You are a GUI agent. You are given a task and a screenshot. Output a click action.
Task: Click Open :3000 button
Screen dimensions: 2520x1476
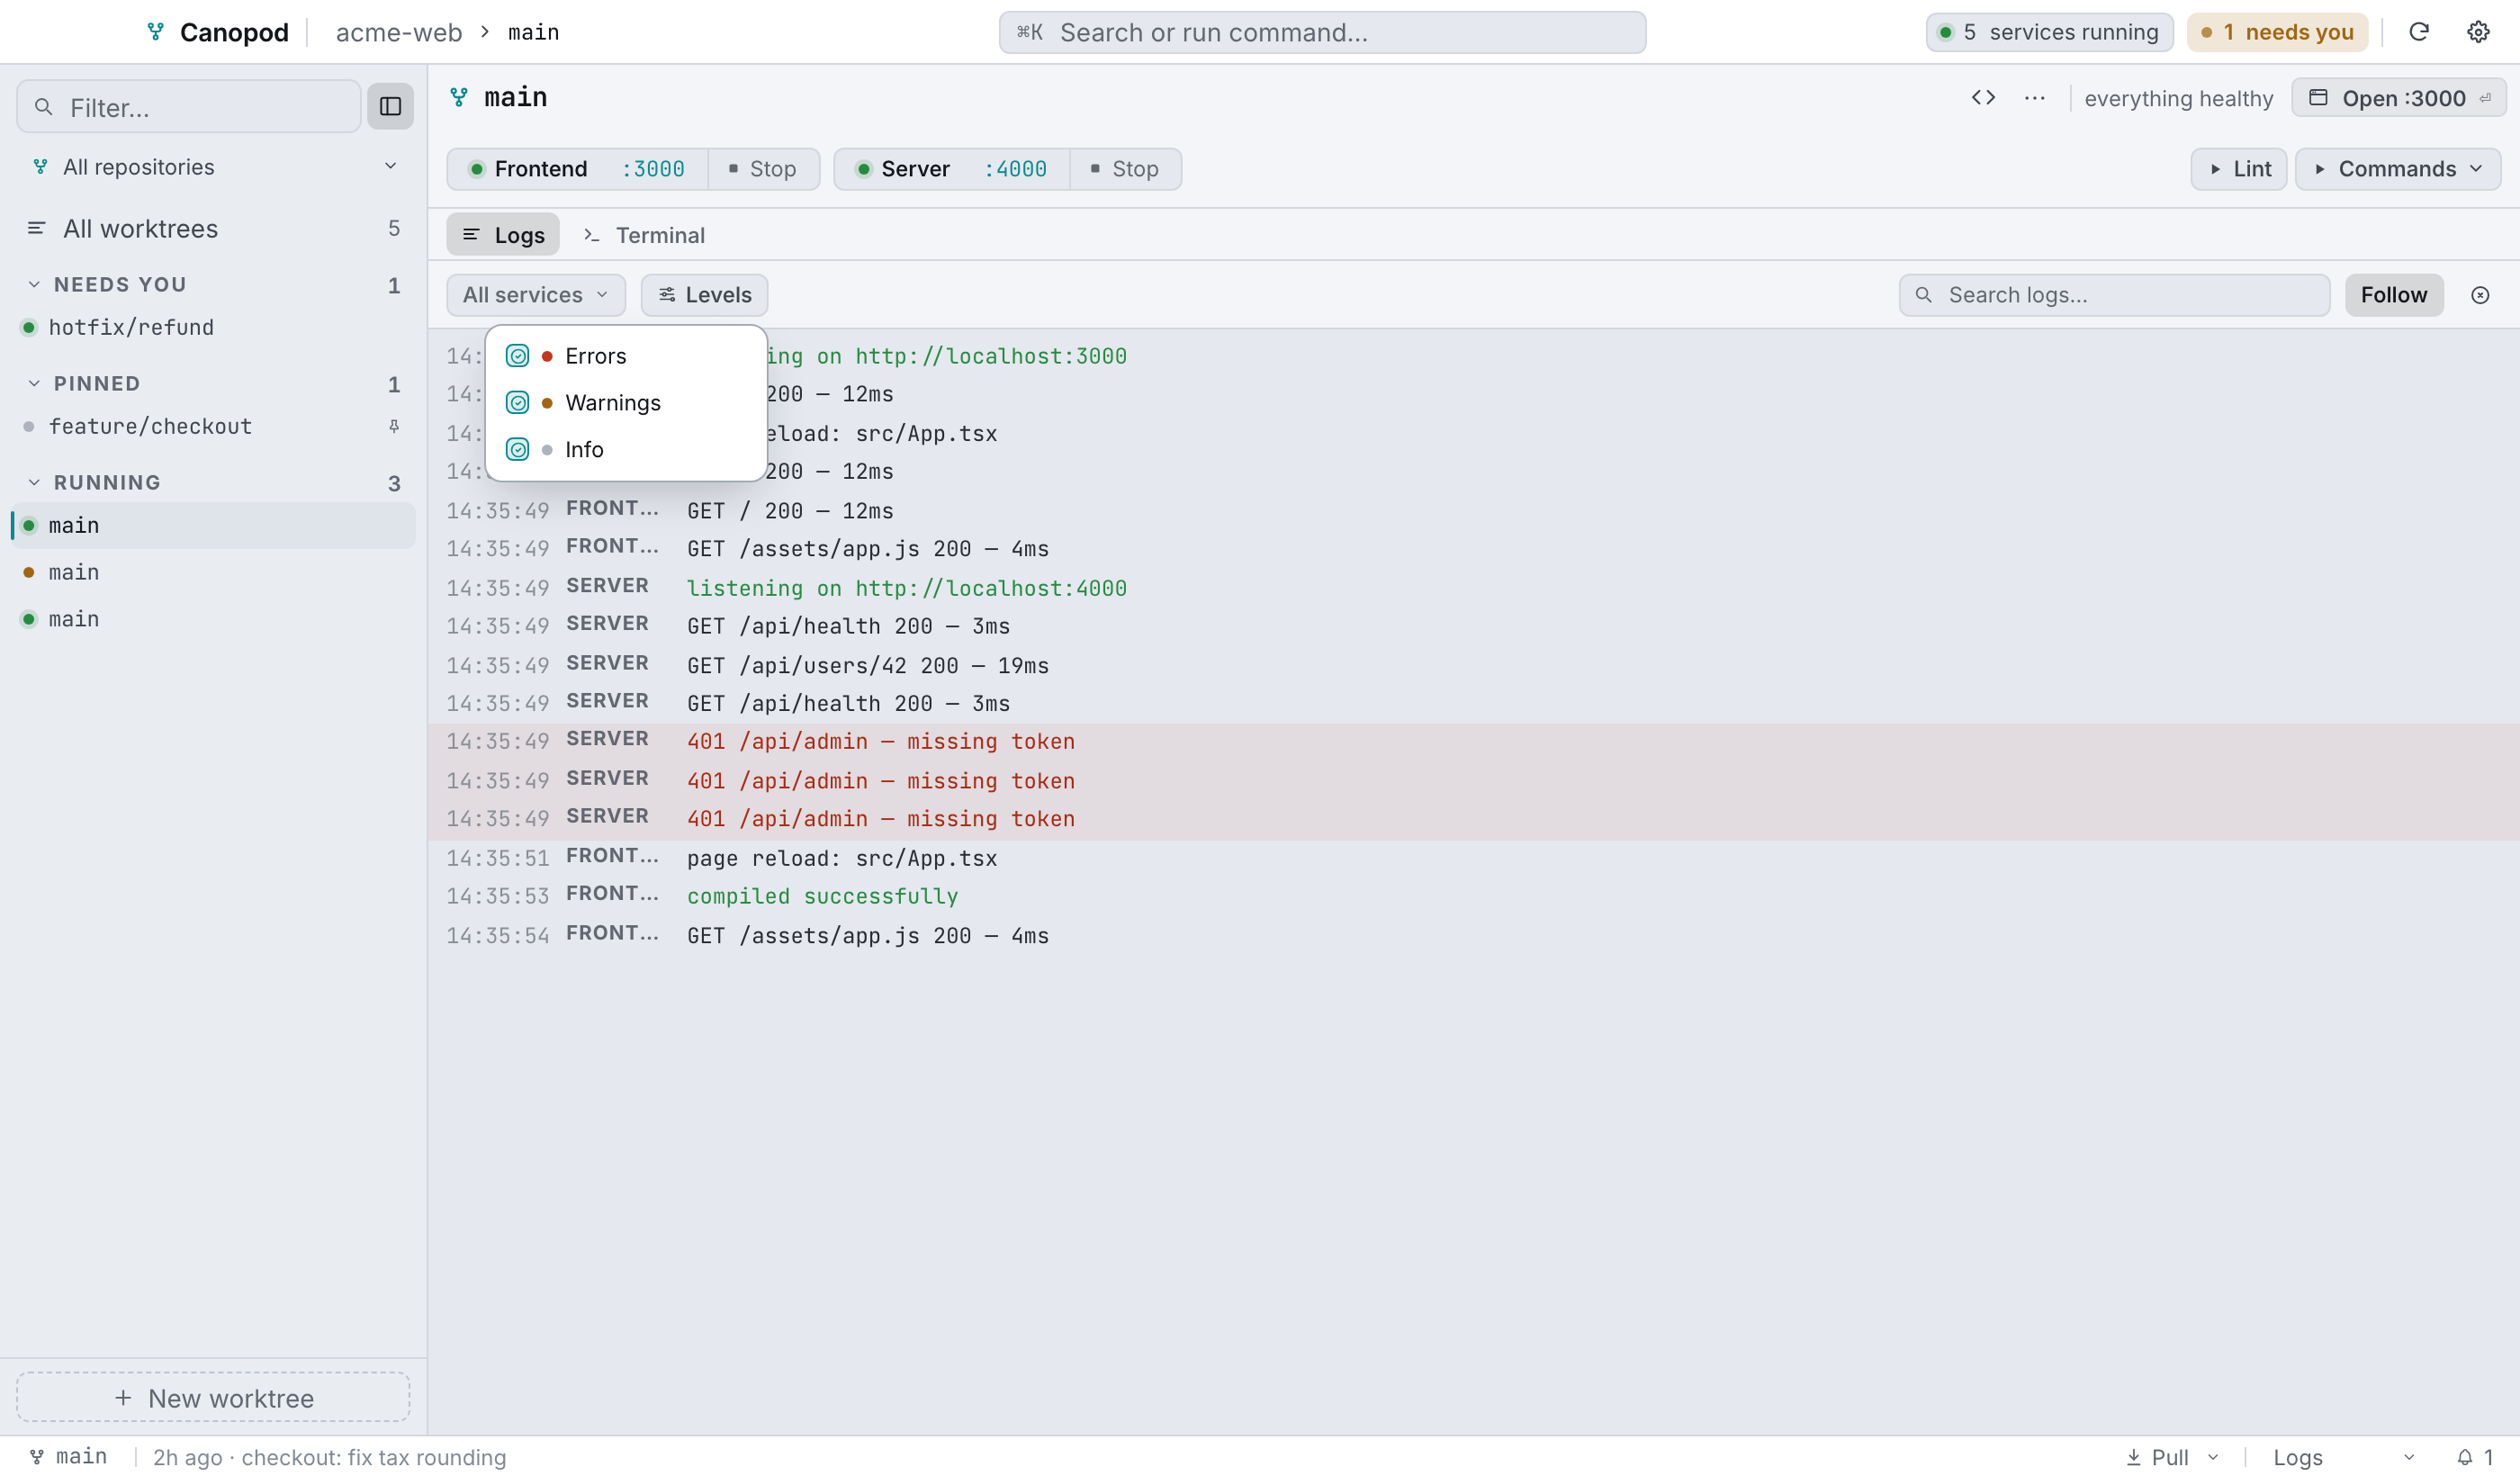[2398, 97]
